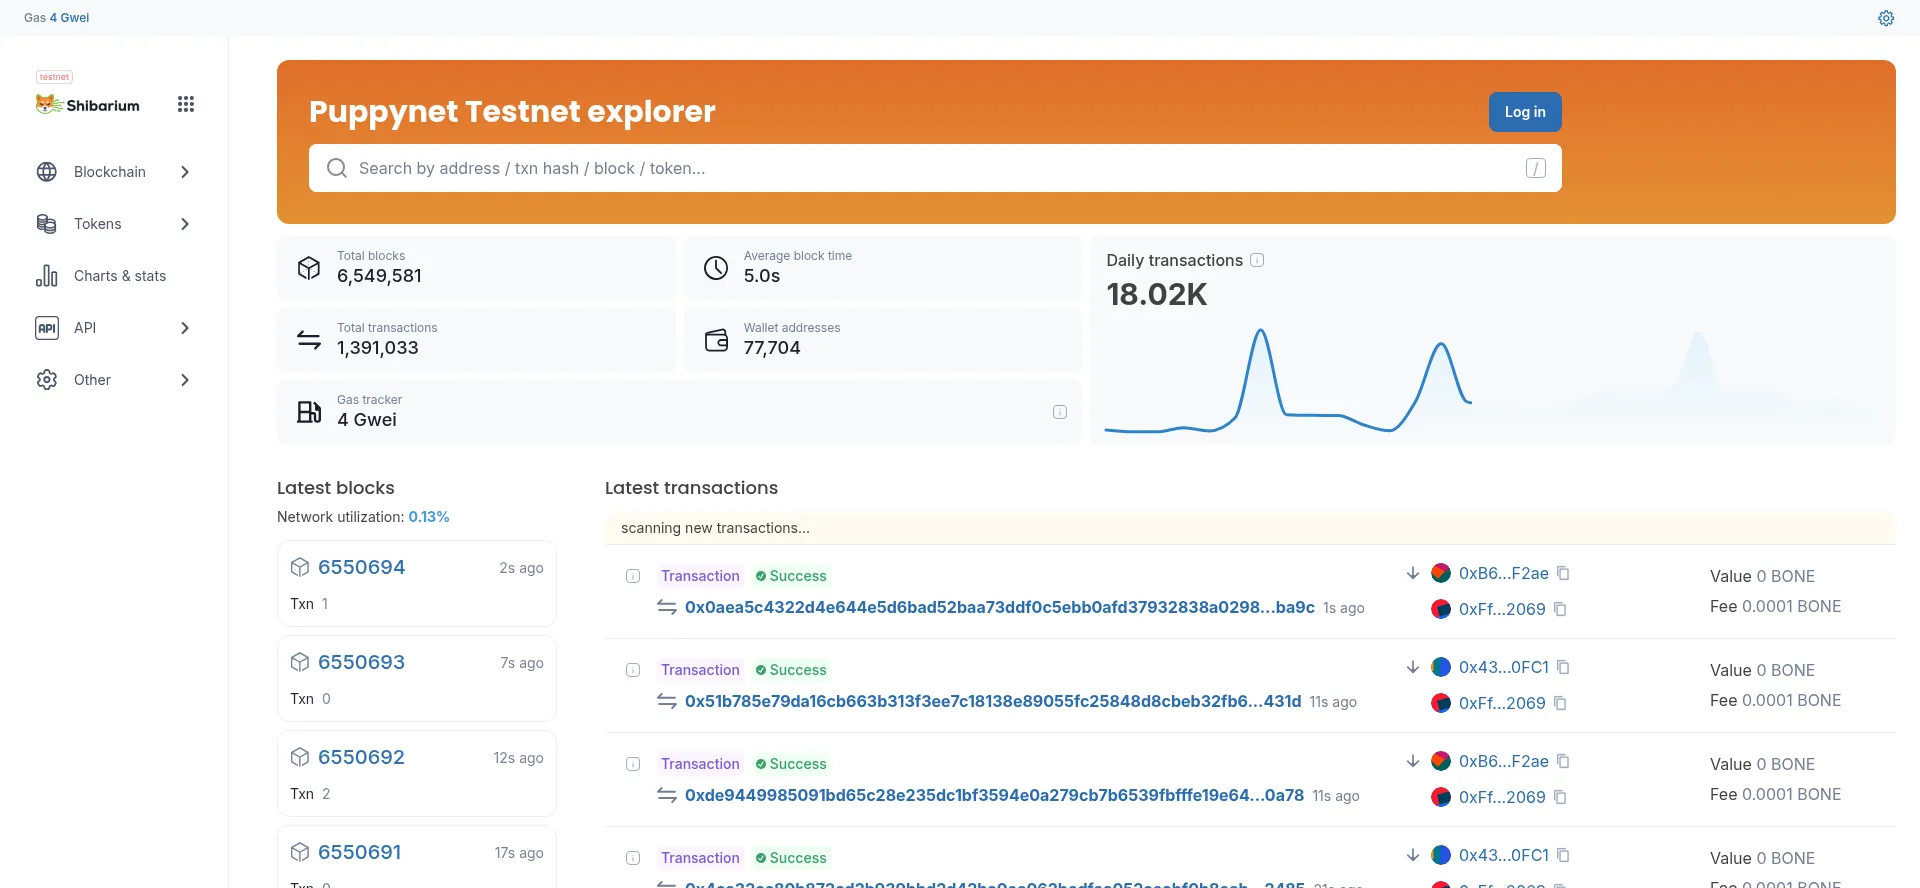
Task: Click Network utilization 0.13% value
Action: [429, 517]
